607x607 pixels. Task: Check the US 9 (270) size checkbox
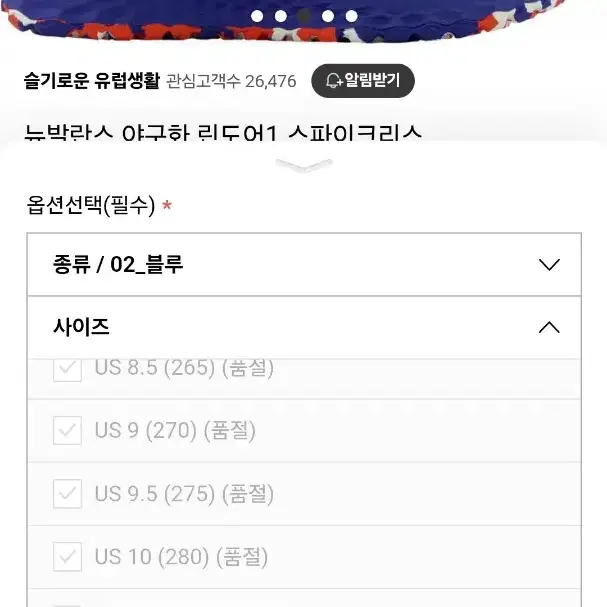(x=67, y=430)
